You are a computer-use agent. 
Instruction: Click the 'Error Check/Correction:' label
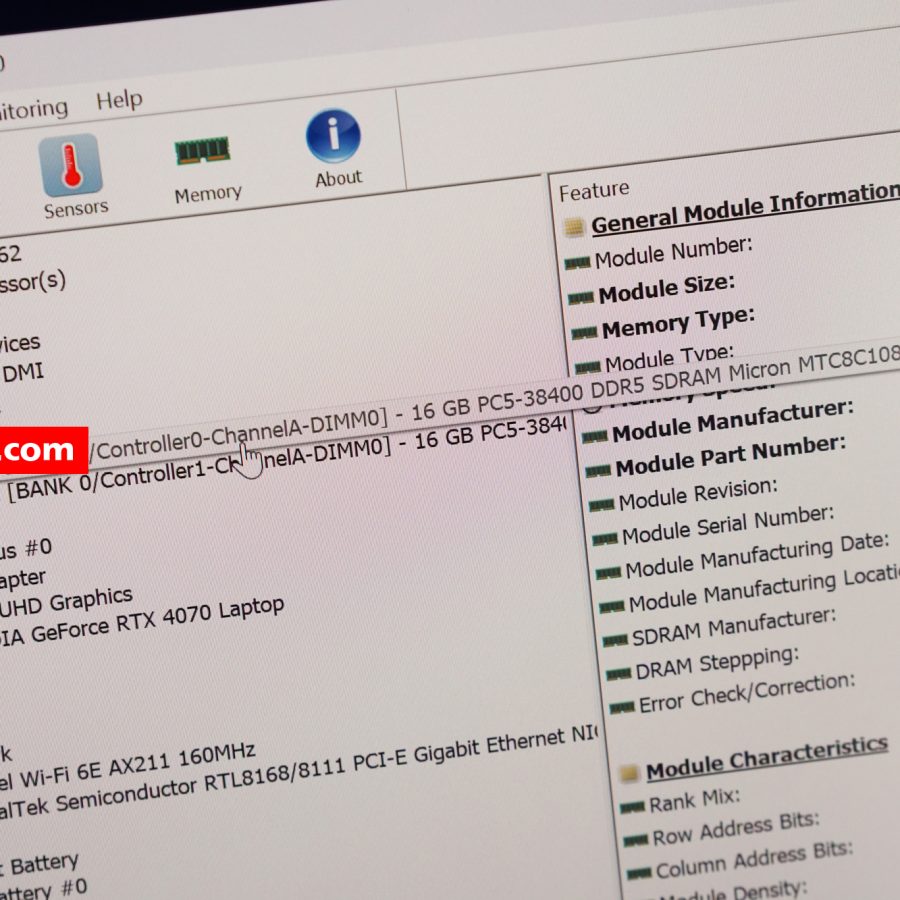pos(747,693)
